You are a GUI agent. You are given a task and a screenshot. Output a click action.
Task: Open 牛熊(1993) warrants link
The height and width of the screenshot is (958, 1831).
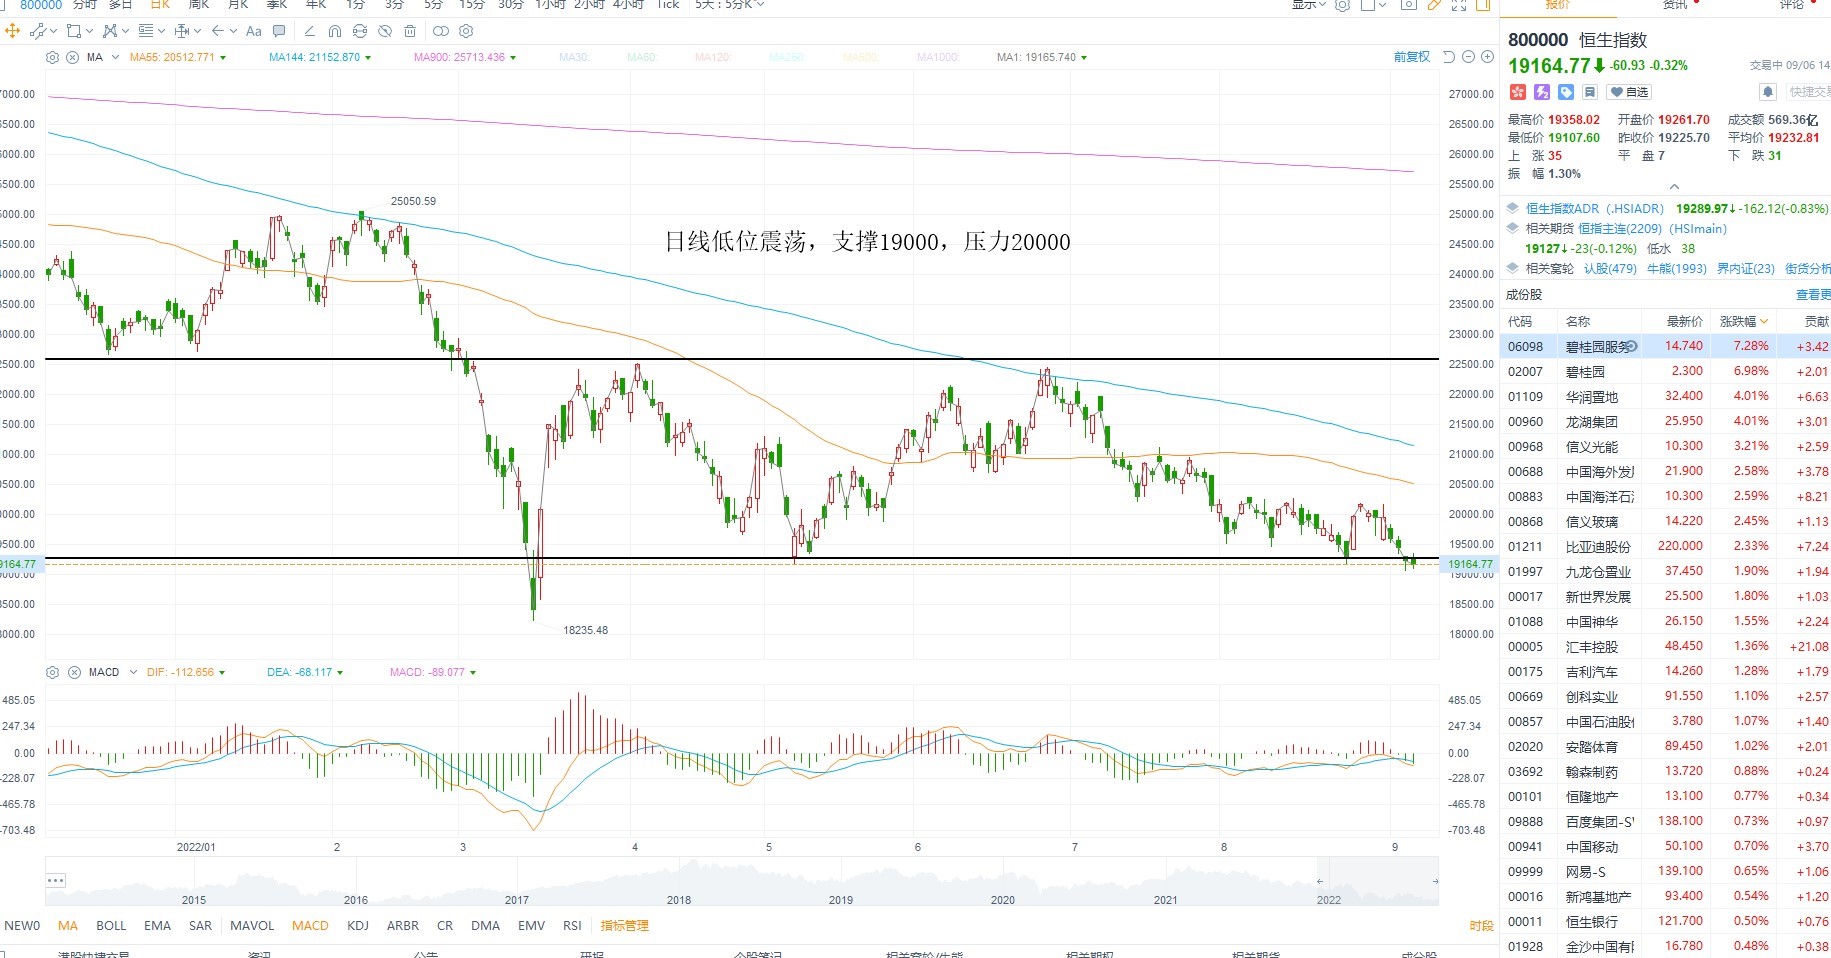1677,268
